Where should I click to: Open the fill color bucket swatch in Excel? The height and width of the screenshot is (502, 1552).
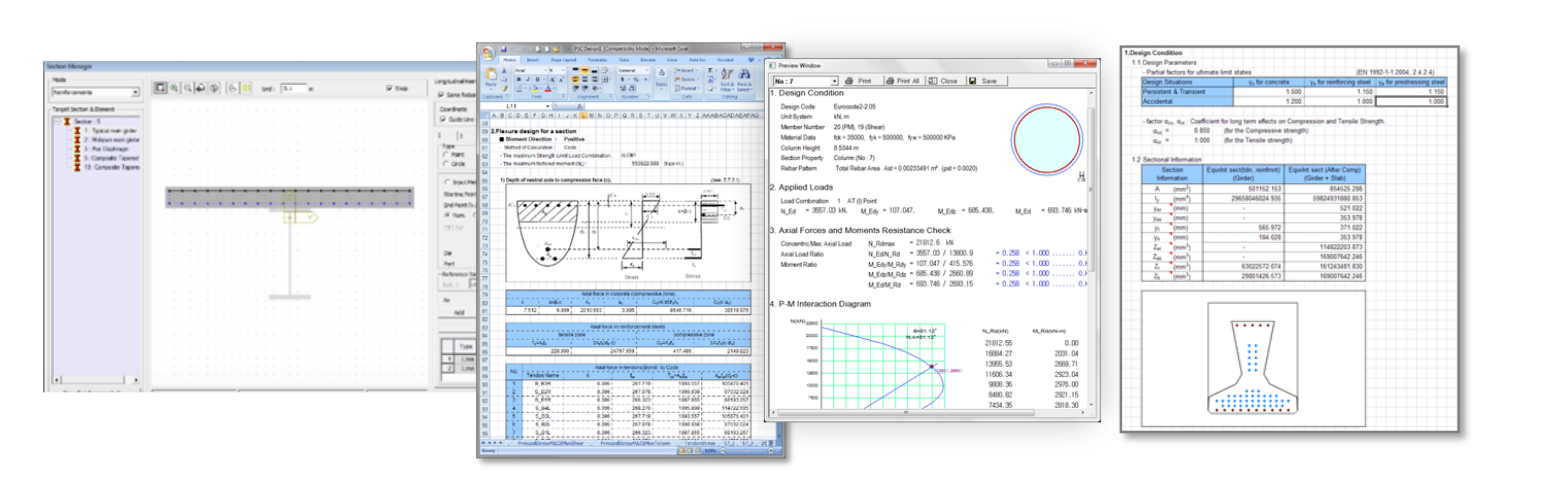[x=534, y=88]
